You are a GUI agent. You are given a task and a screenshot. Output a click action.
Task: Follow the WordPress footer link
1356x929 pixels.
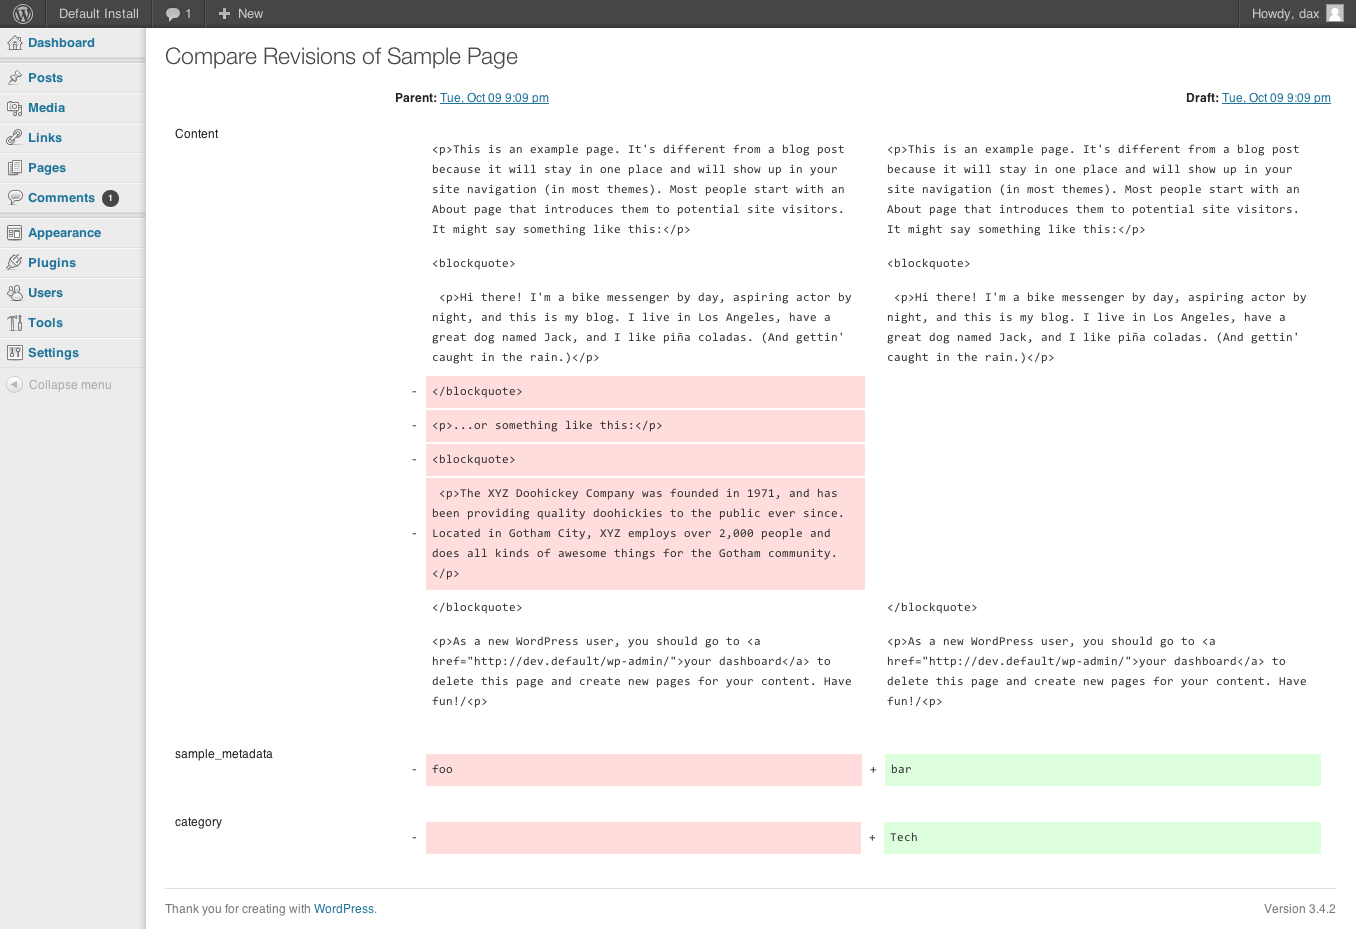coord(344,909)
